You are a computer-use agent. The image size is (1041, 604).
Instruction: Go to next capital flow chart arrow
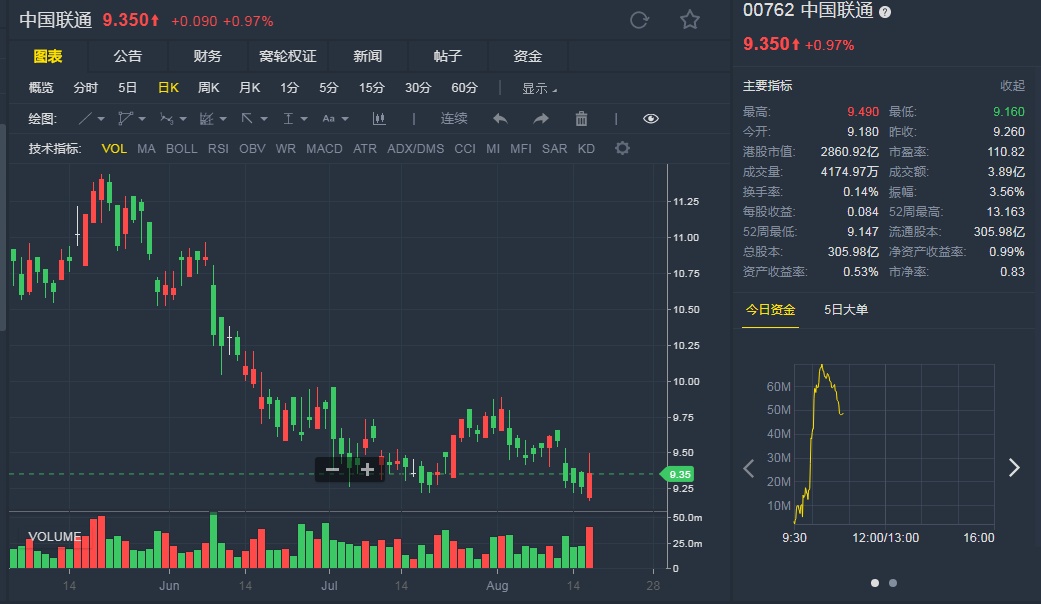[x=1013, y=467]
